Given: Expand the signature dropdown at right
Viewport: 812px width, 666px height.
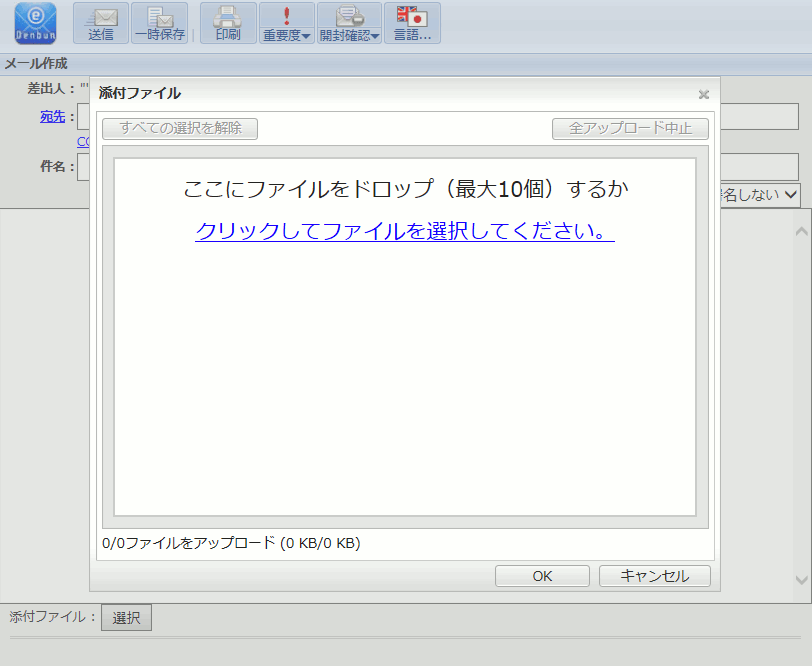Looking at the screenshot, I should pyautogui.click(x=790, y=195).
